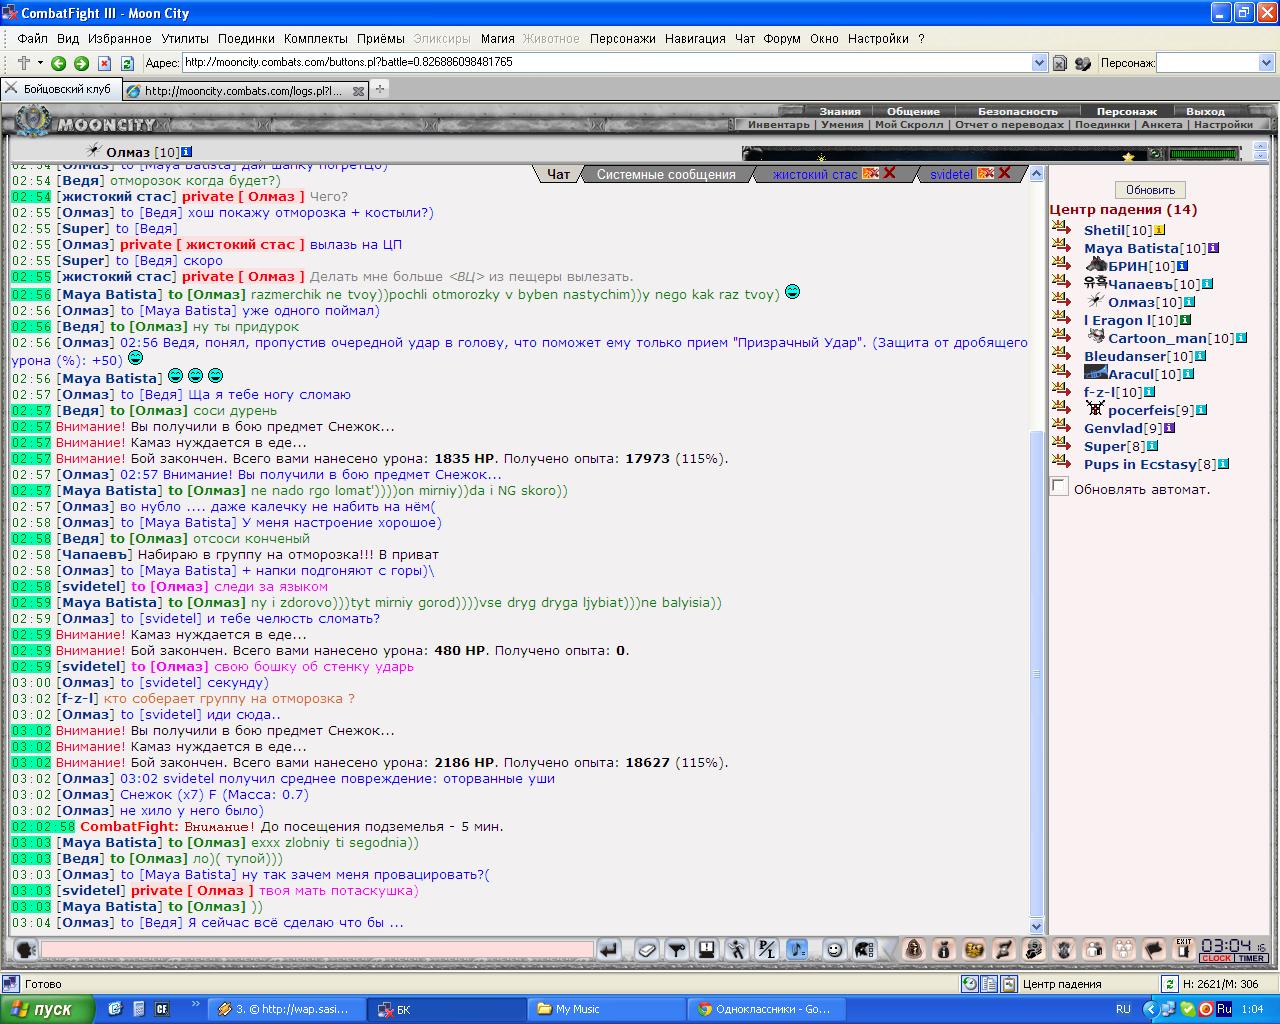Open dropdown arrow next to cross icon

[x=38, y=63]
